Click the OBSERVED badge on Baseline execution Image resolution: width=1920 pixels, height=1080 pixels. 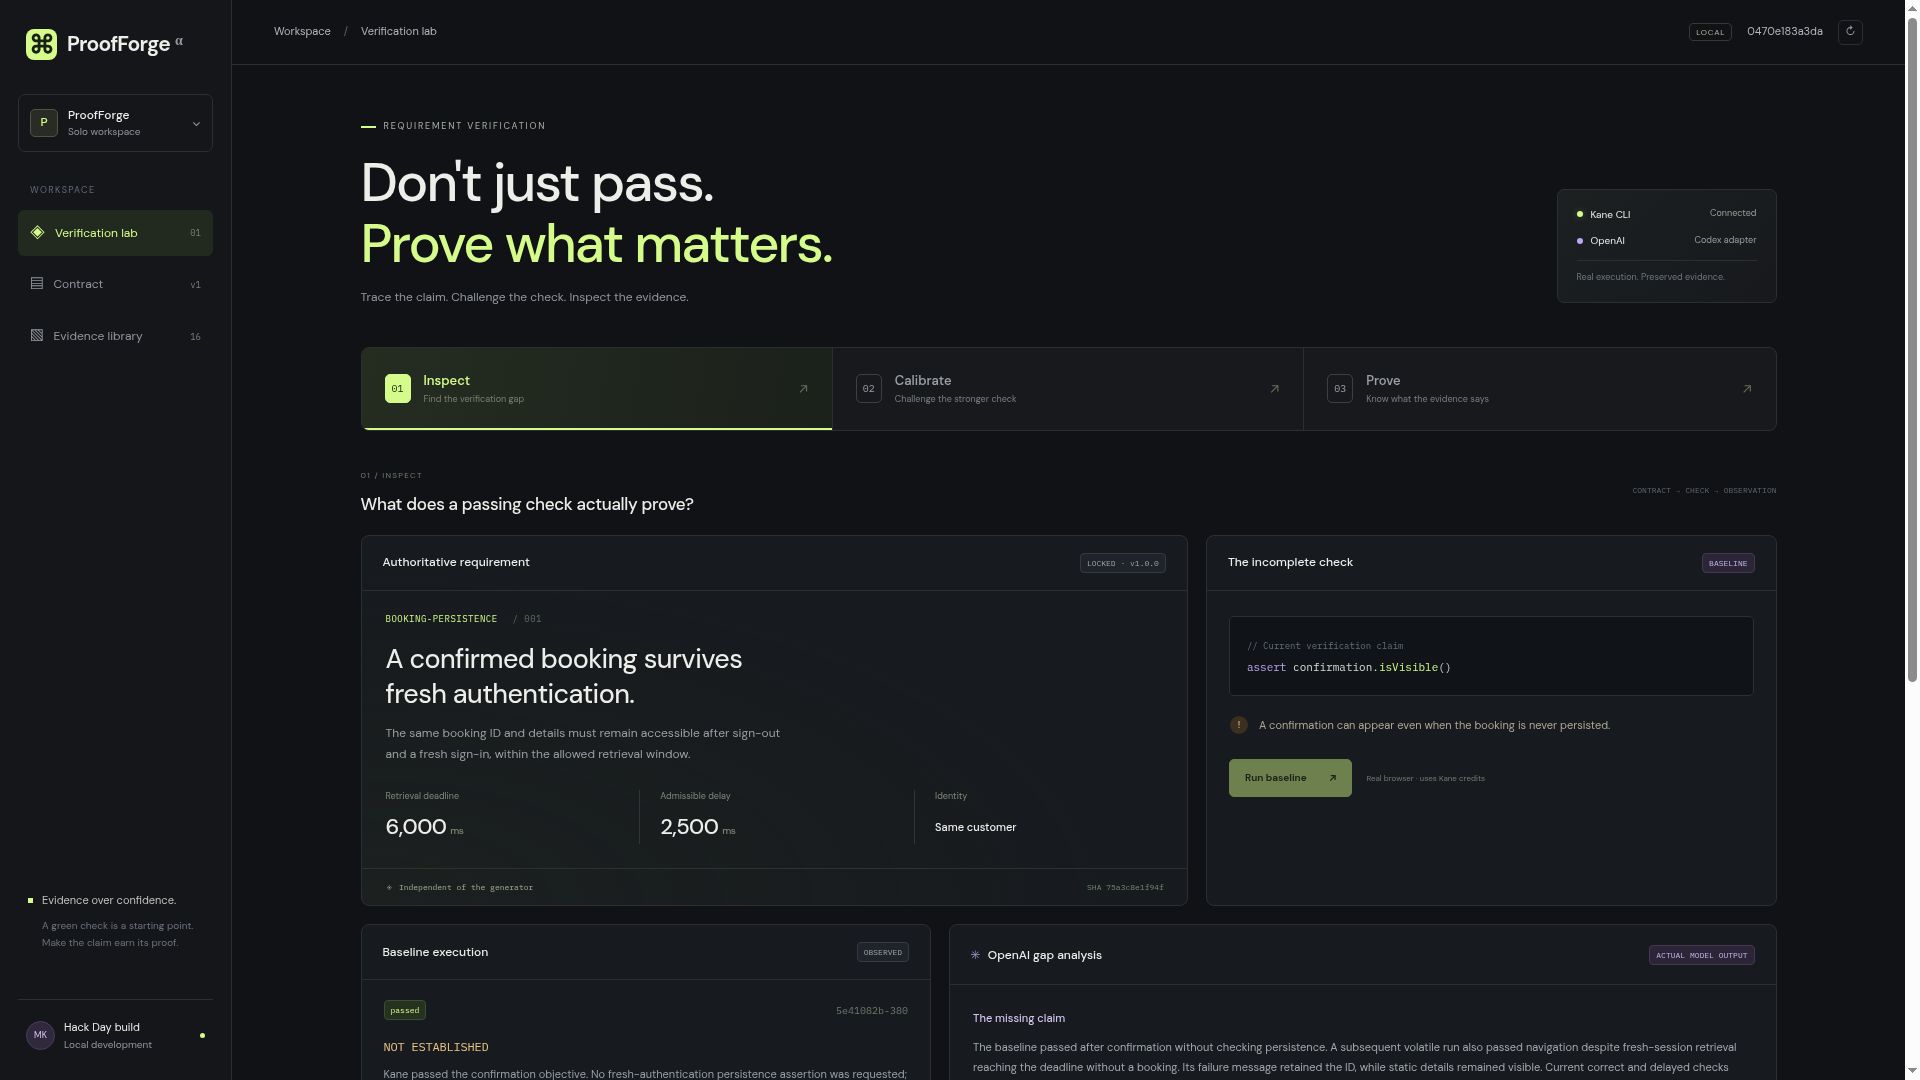click(883, 952)
